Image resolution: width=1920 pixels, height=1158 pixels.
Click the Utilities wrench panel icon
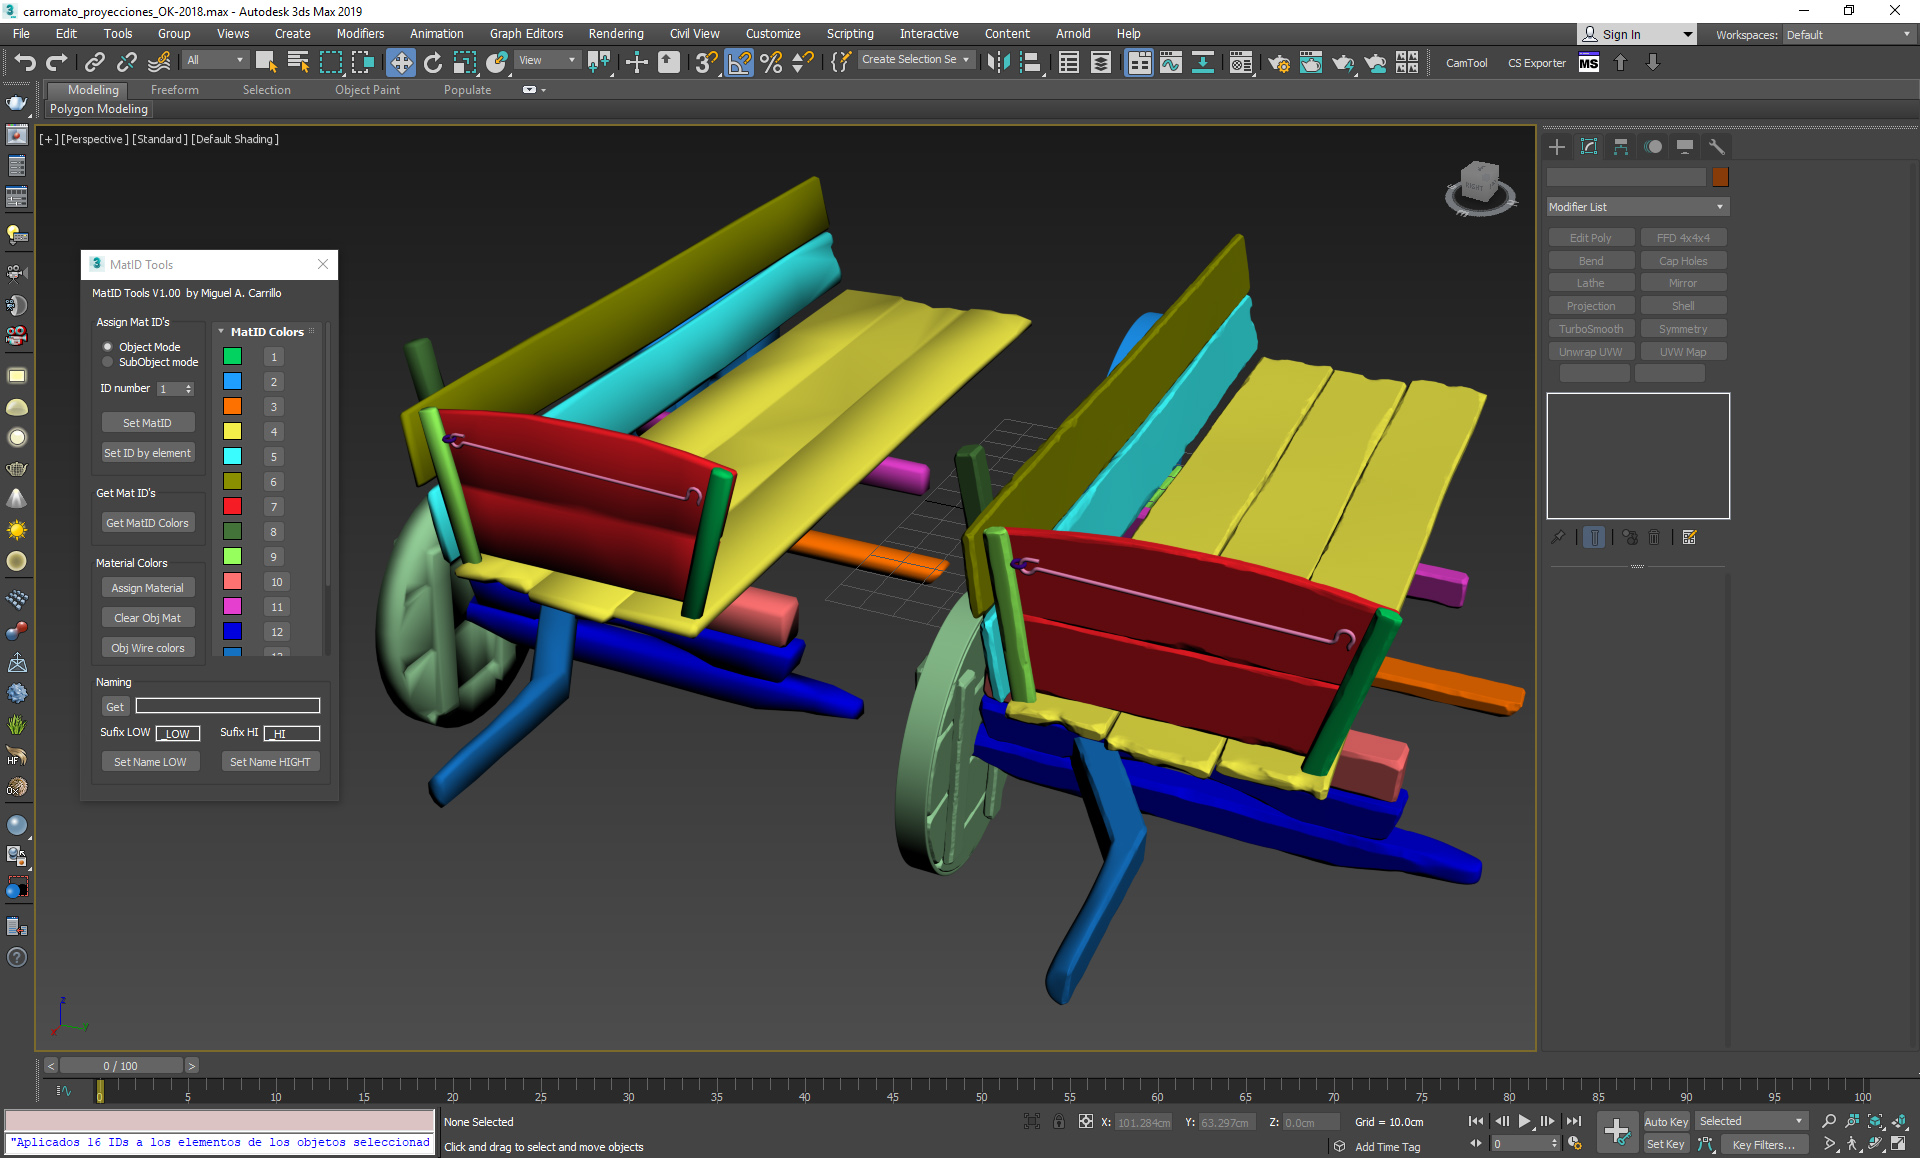[x=1716, y=147]
